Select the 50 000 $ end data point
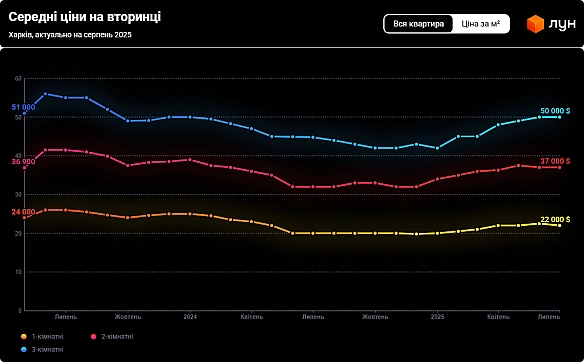 (x=559, y=117)
